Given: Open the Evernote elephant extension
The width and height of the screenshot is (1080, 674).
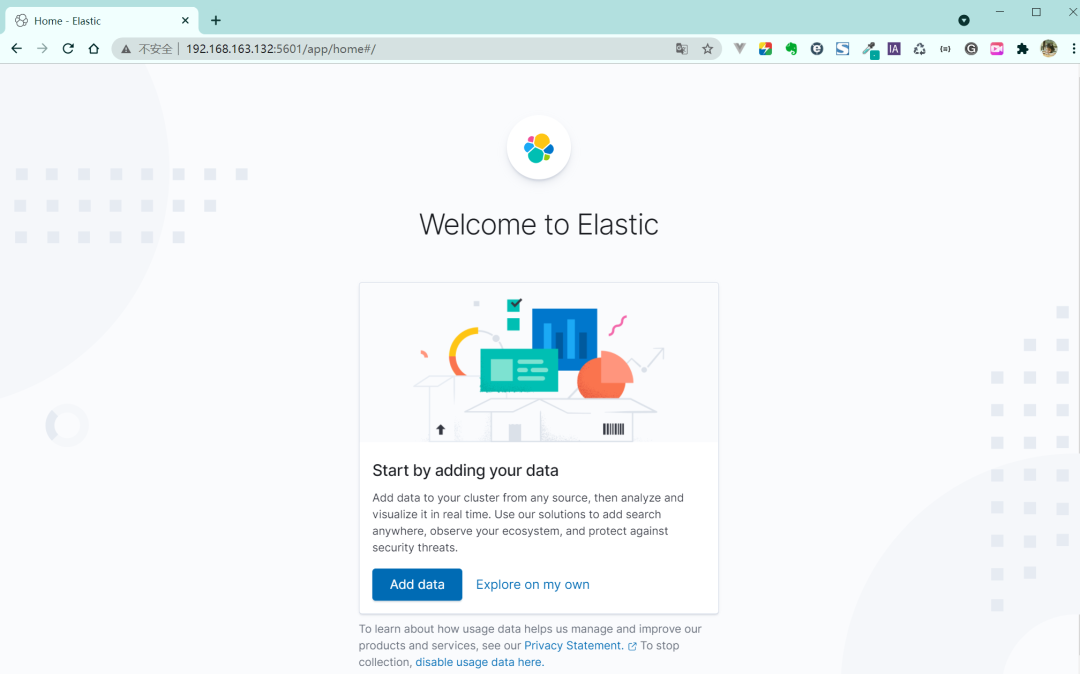Looking at the screenshot, I should point(791,49).
